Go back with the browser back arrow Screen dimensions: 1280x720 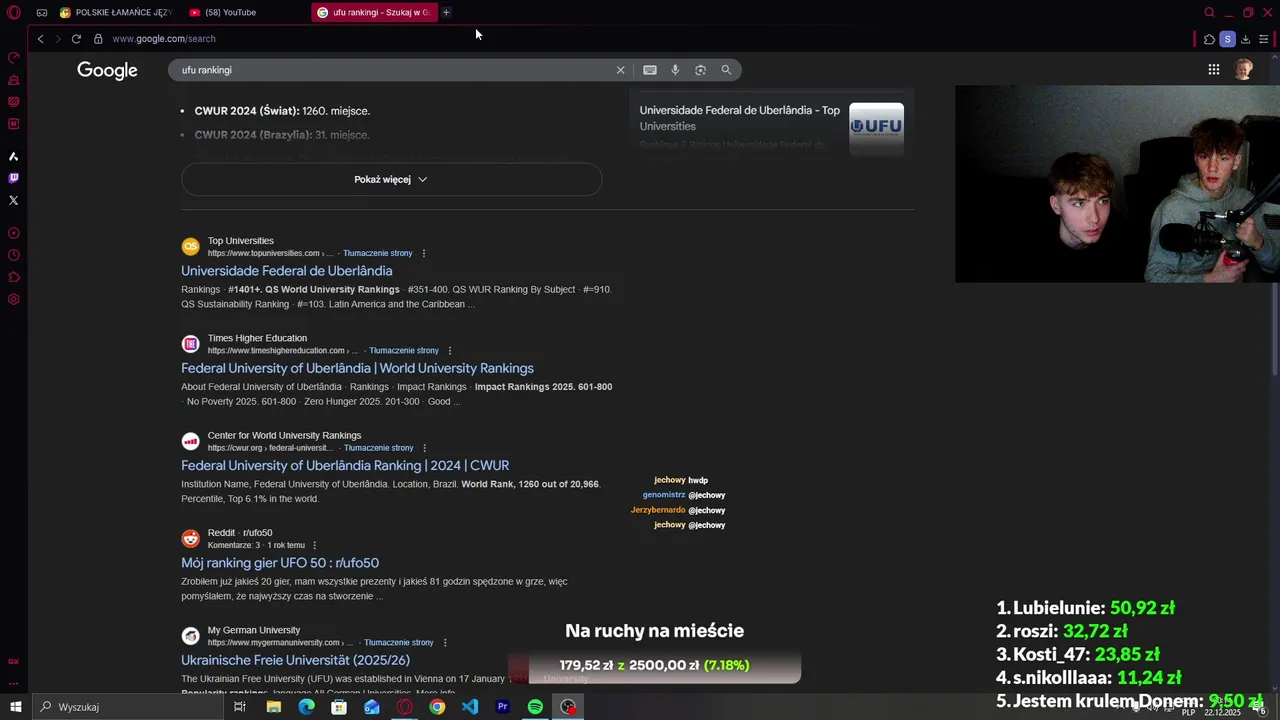40,39
